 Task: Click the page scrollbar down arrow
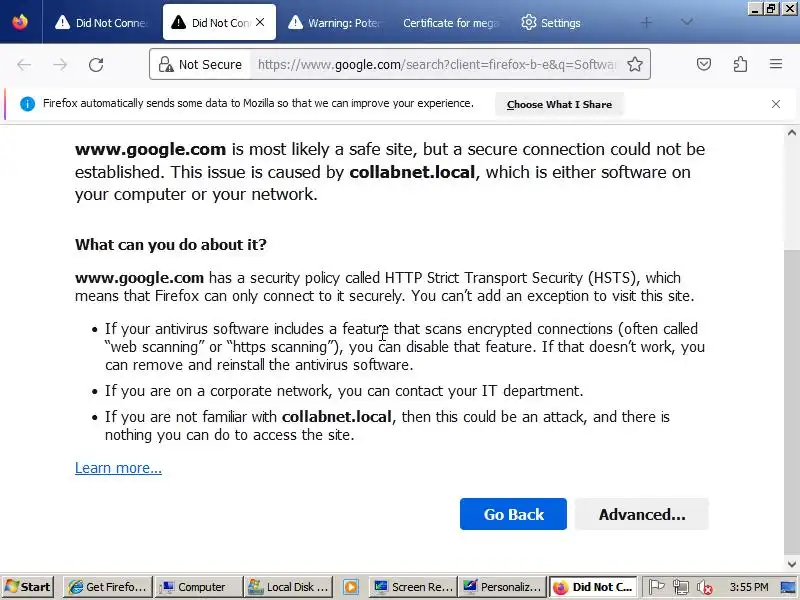coord(791,564)
